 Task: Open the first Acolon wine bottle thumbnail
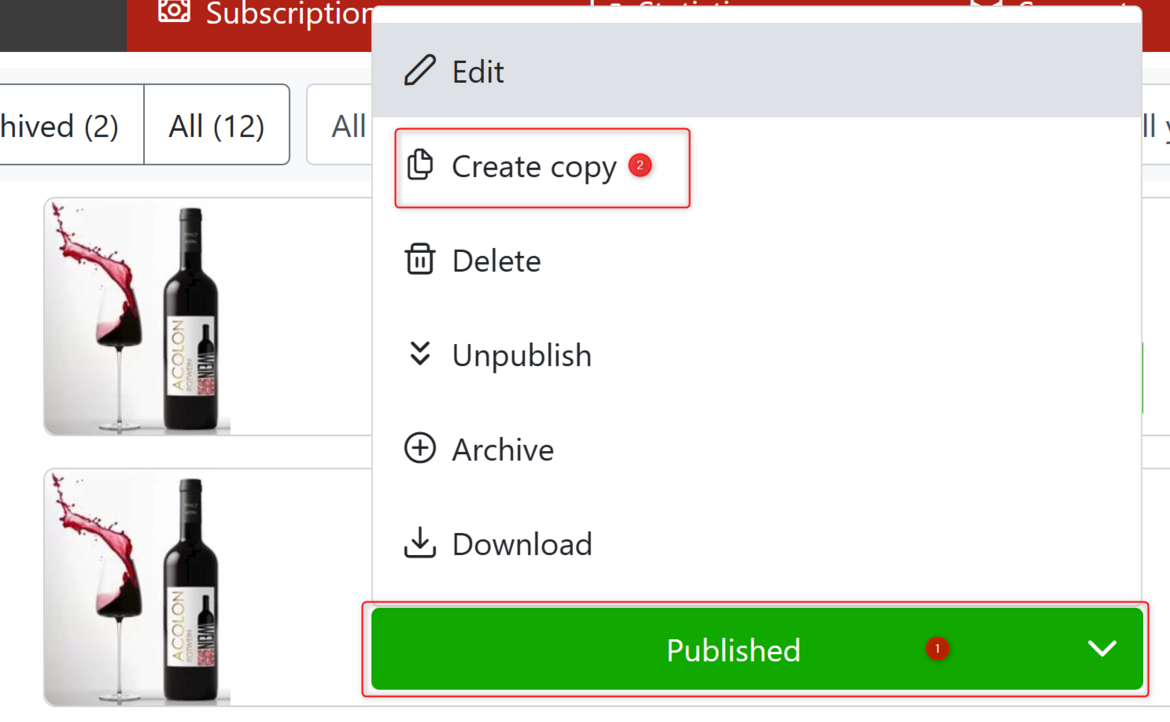(138, 316)
